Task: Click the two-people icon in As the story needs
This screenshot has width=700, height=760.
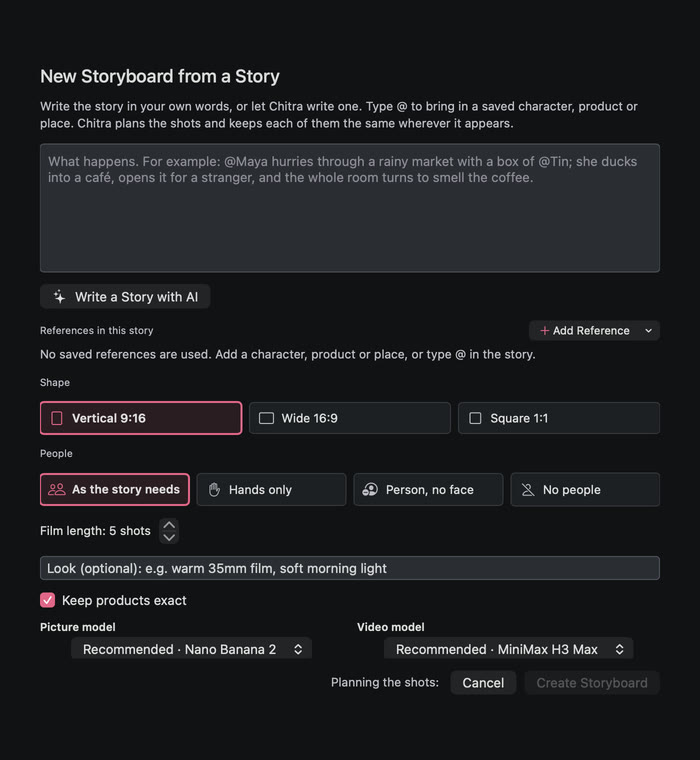Action: tap(57, 490)
